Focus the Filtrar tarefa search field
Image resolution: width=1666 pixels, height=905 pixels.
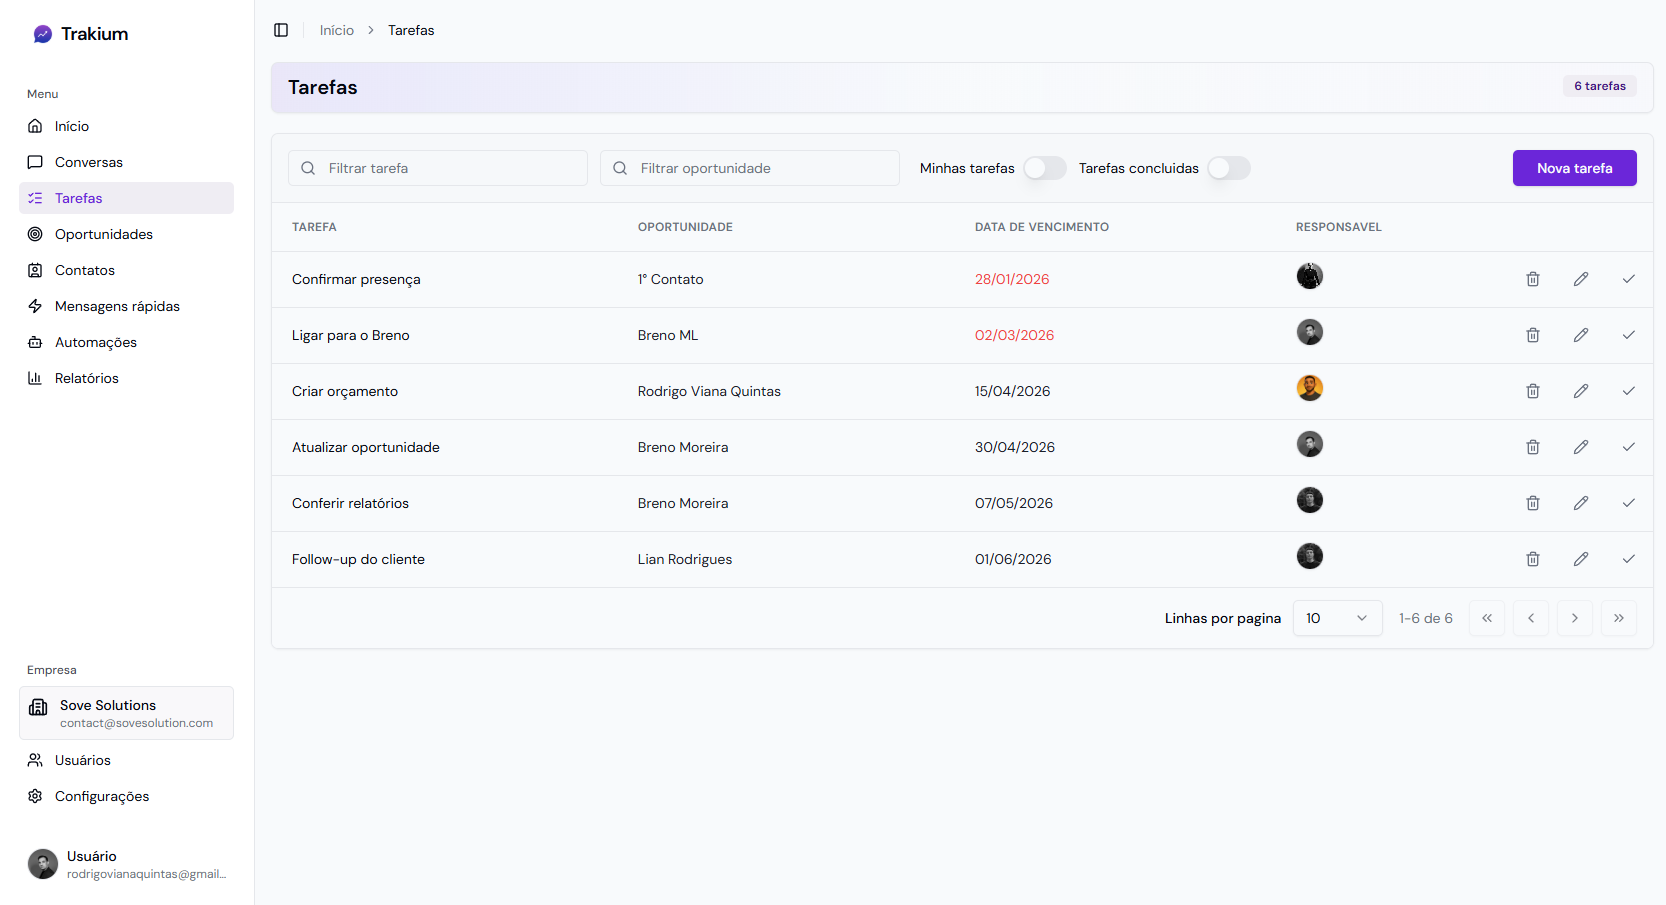[450, 168]
